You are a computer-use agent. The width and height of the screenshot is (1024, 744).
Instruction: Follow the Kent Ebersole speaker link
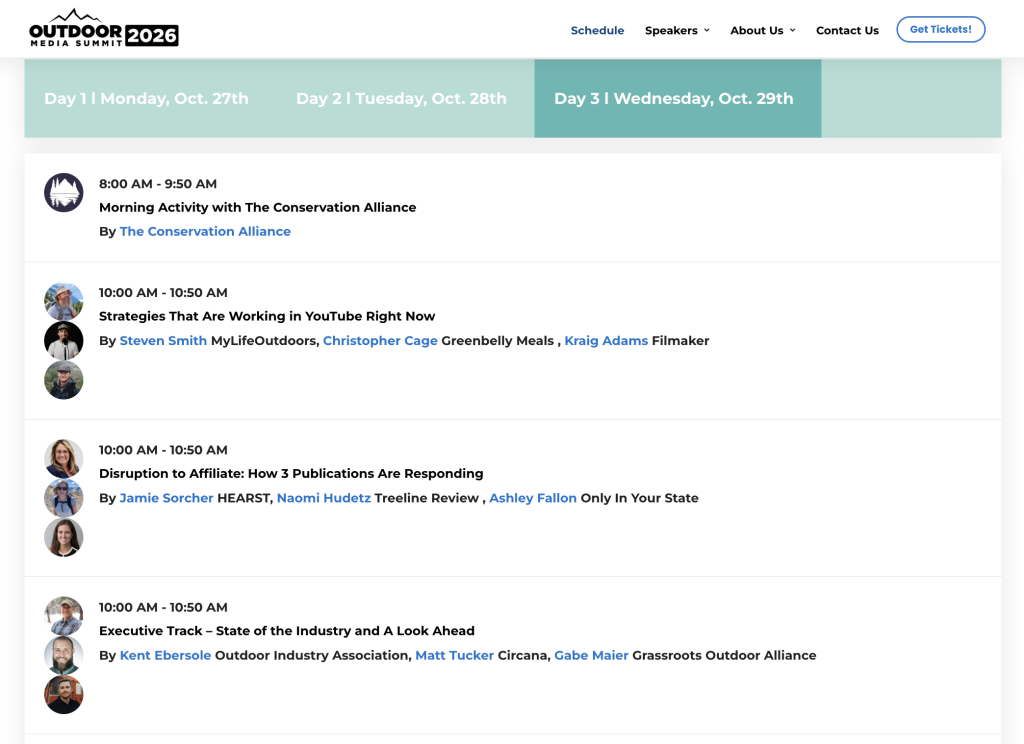click(165, 656)
